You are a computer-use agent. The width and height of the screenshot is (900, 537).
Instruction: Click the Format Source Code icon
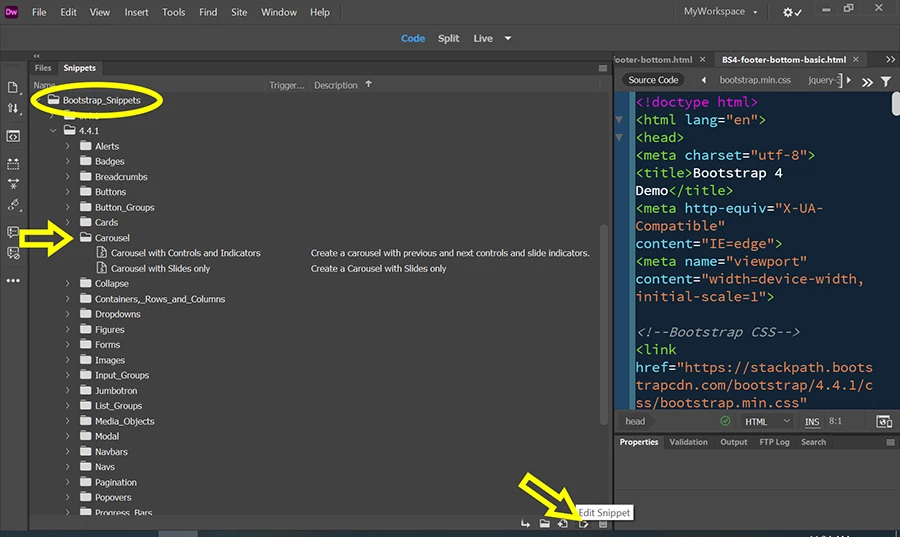click(13, 205)
